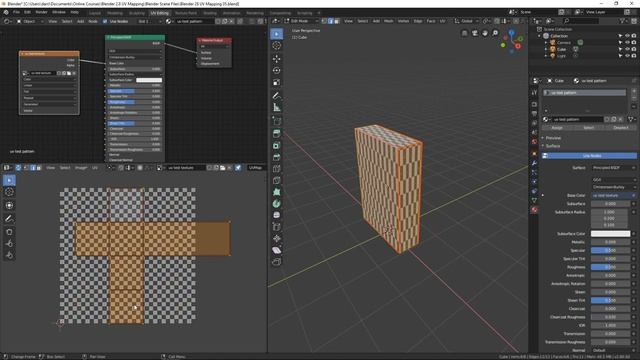Select the Bevel tool
640x360 pixels.
276,157
